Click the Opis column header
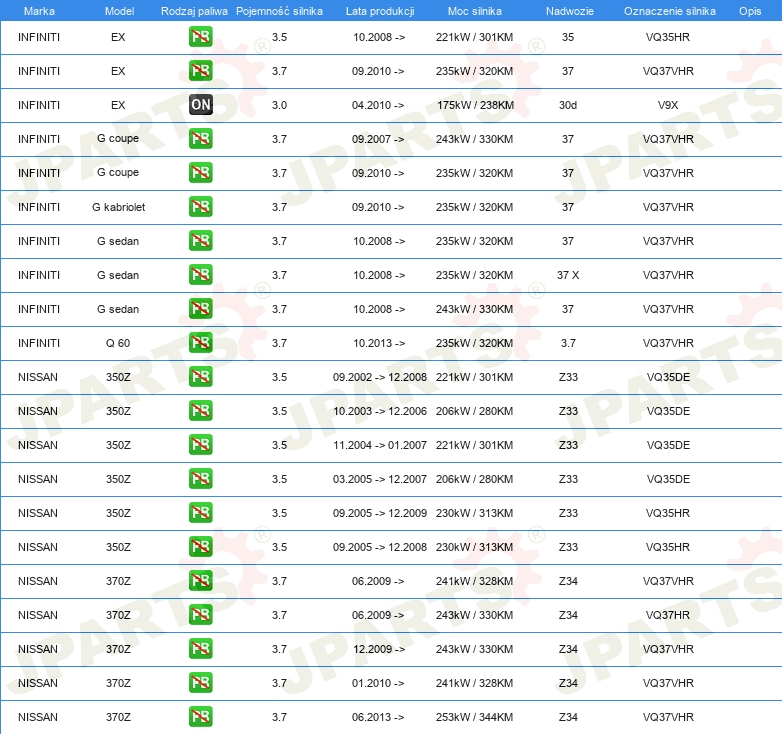 click(750, 11)
